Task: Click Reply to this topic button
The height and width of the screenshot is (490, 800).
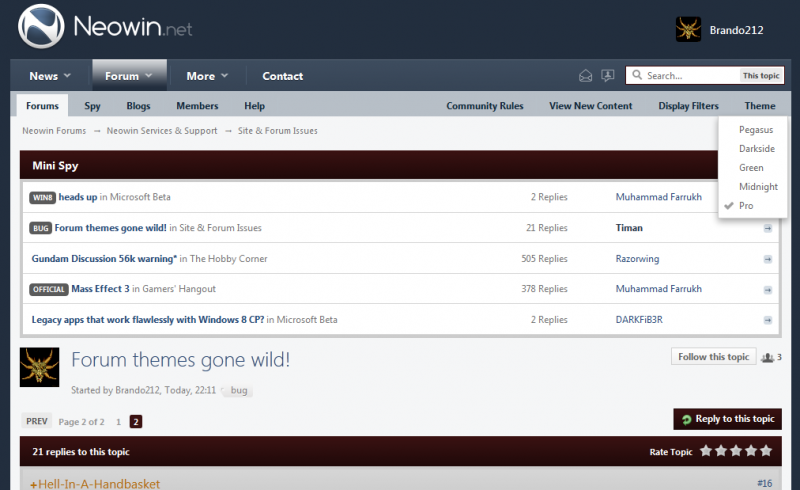Action: 728,419
